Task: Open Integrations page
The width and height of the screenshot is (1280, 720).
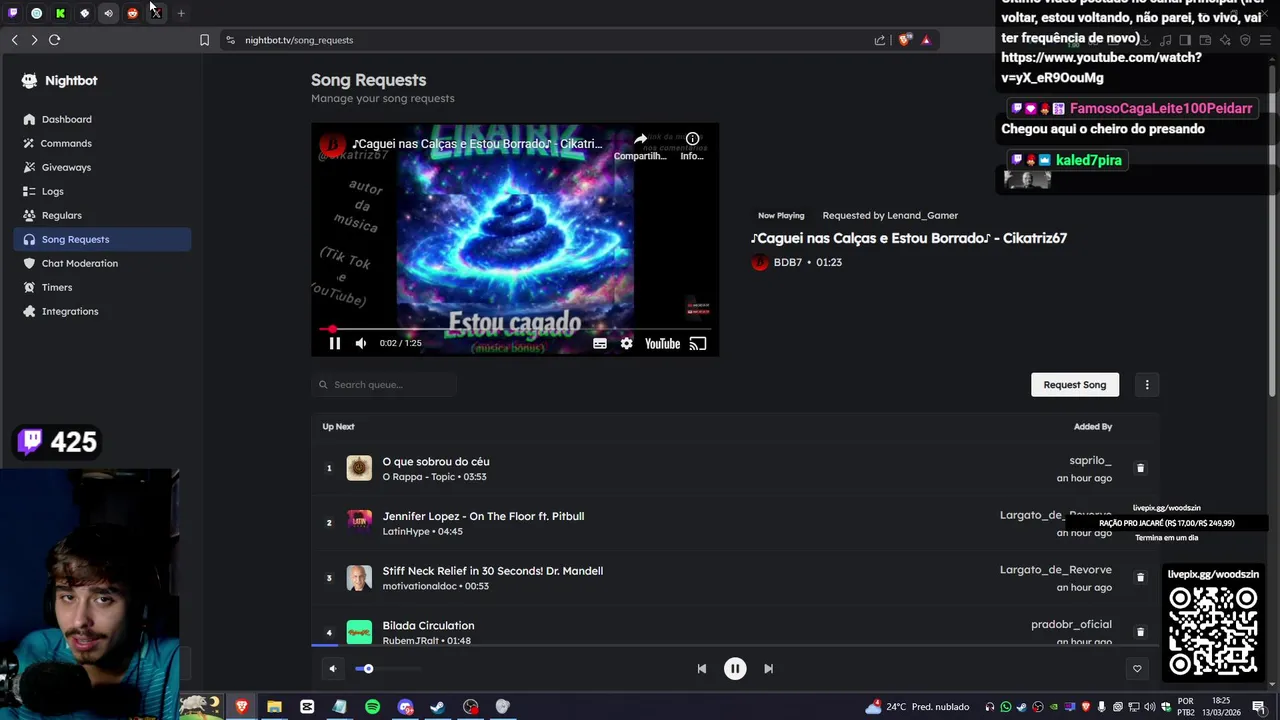Action: tap(70, 311)
